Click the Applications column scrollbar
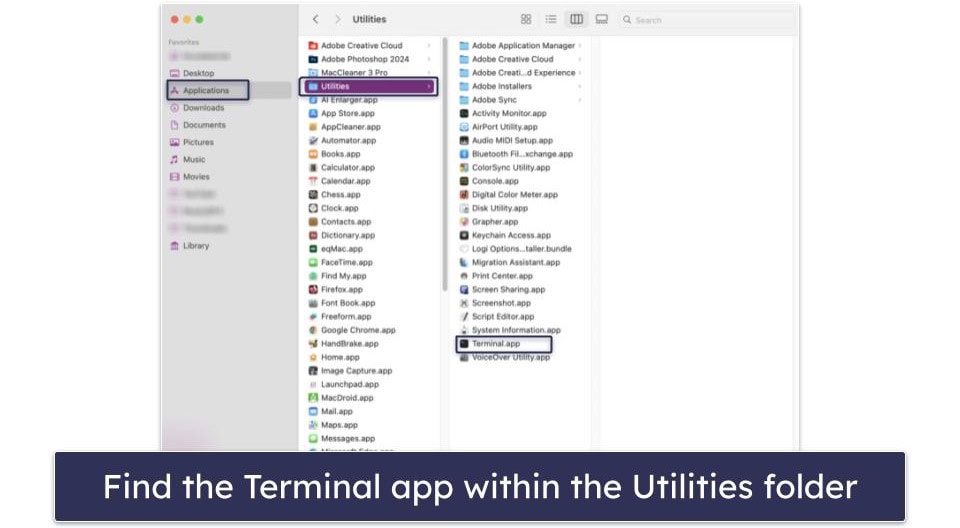Image resolution: width=960 pixels, height=528 pixels. tap(444, 165)
